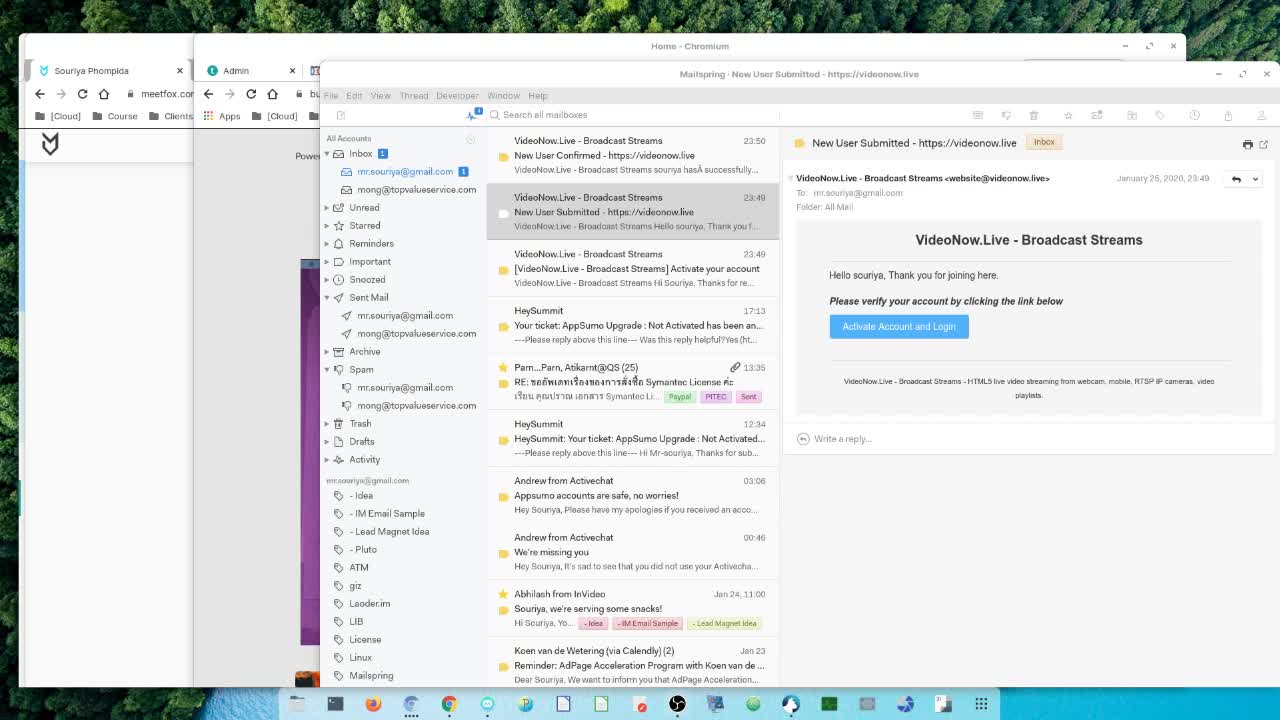Open Google Chrome from the taskbar
The image size is (1280, 720).
(449, 704)
